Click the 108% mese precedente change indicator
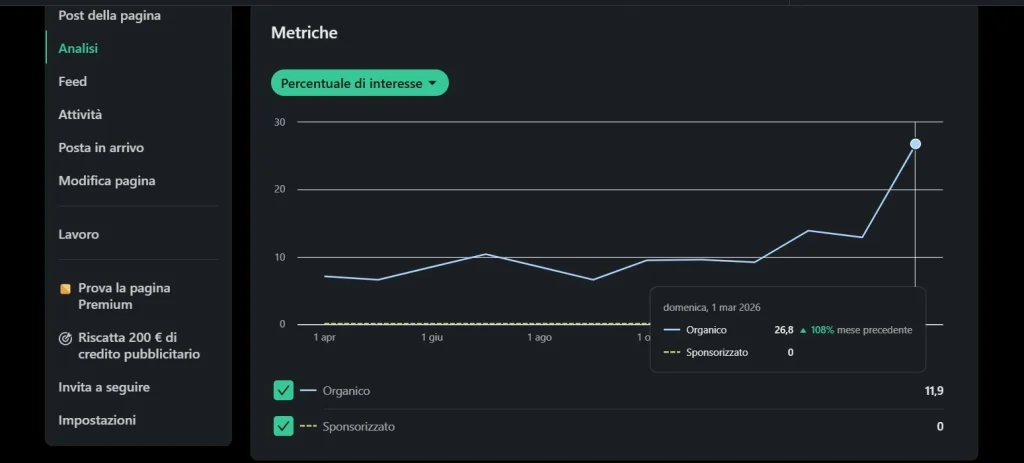This screenshot has height=463, width=1024. [x=856, y=330]
